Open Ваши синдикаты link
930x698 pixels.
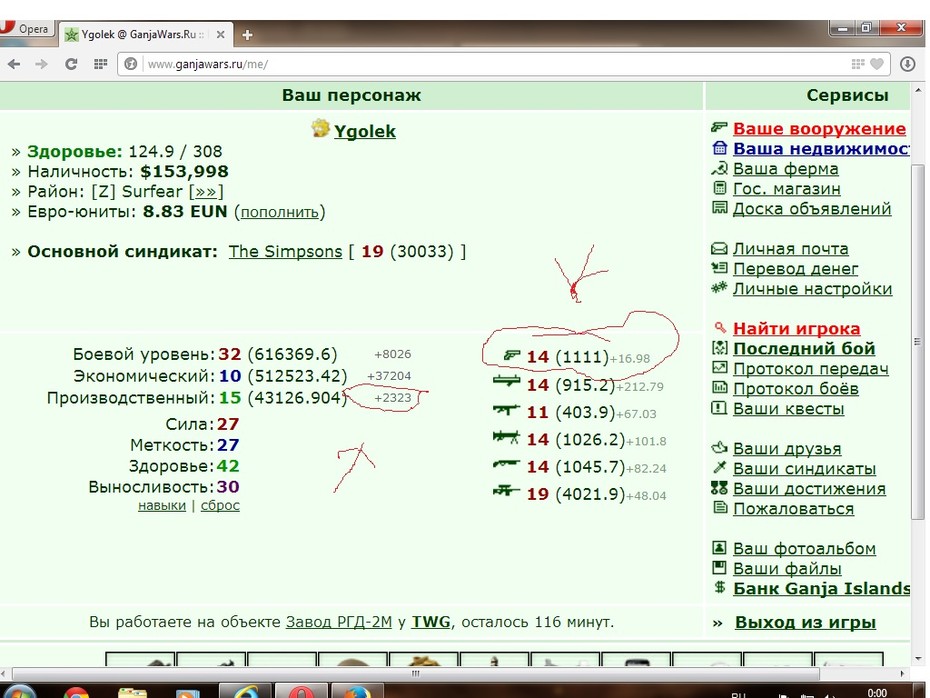804,468
